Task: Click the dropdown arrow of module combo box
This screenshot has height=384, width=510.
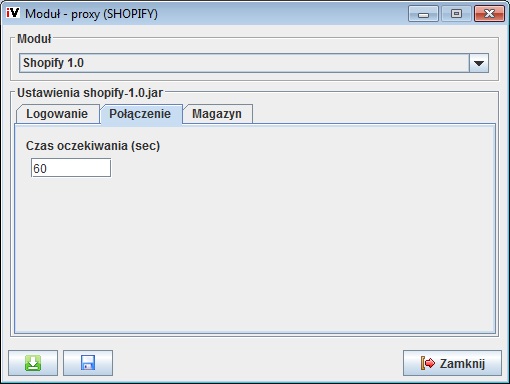Action: click(479, 63)
